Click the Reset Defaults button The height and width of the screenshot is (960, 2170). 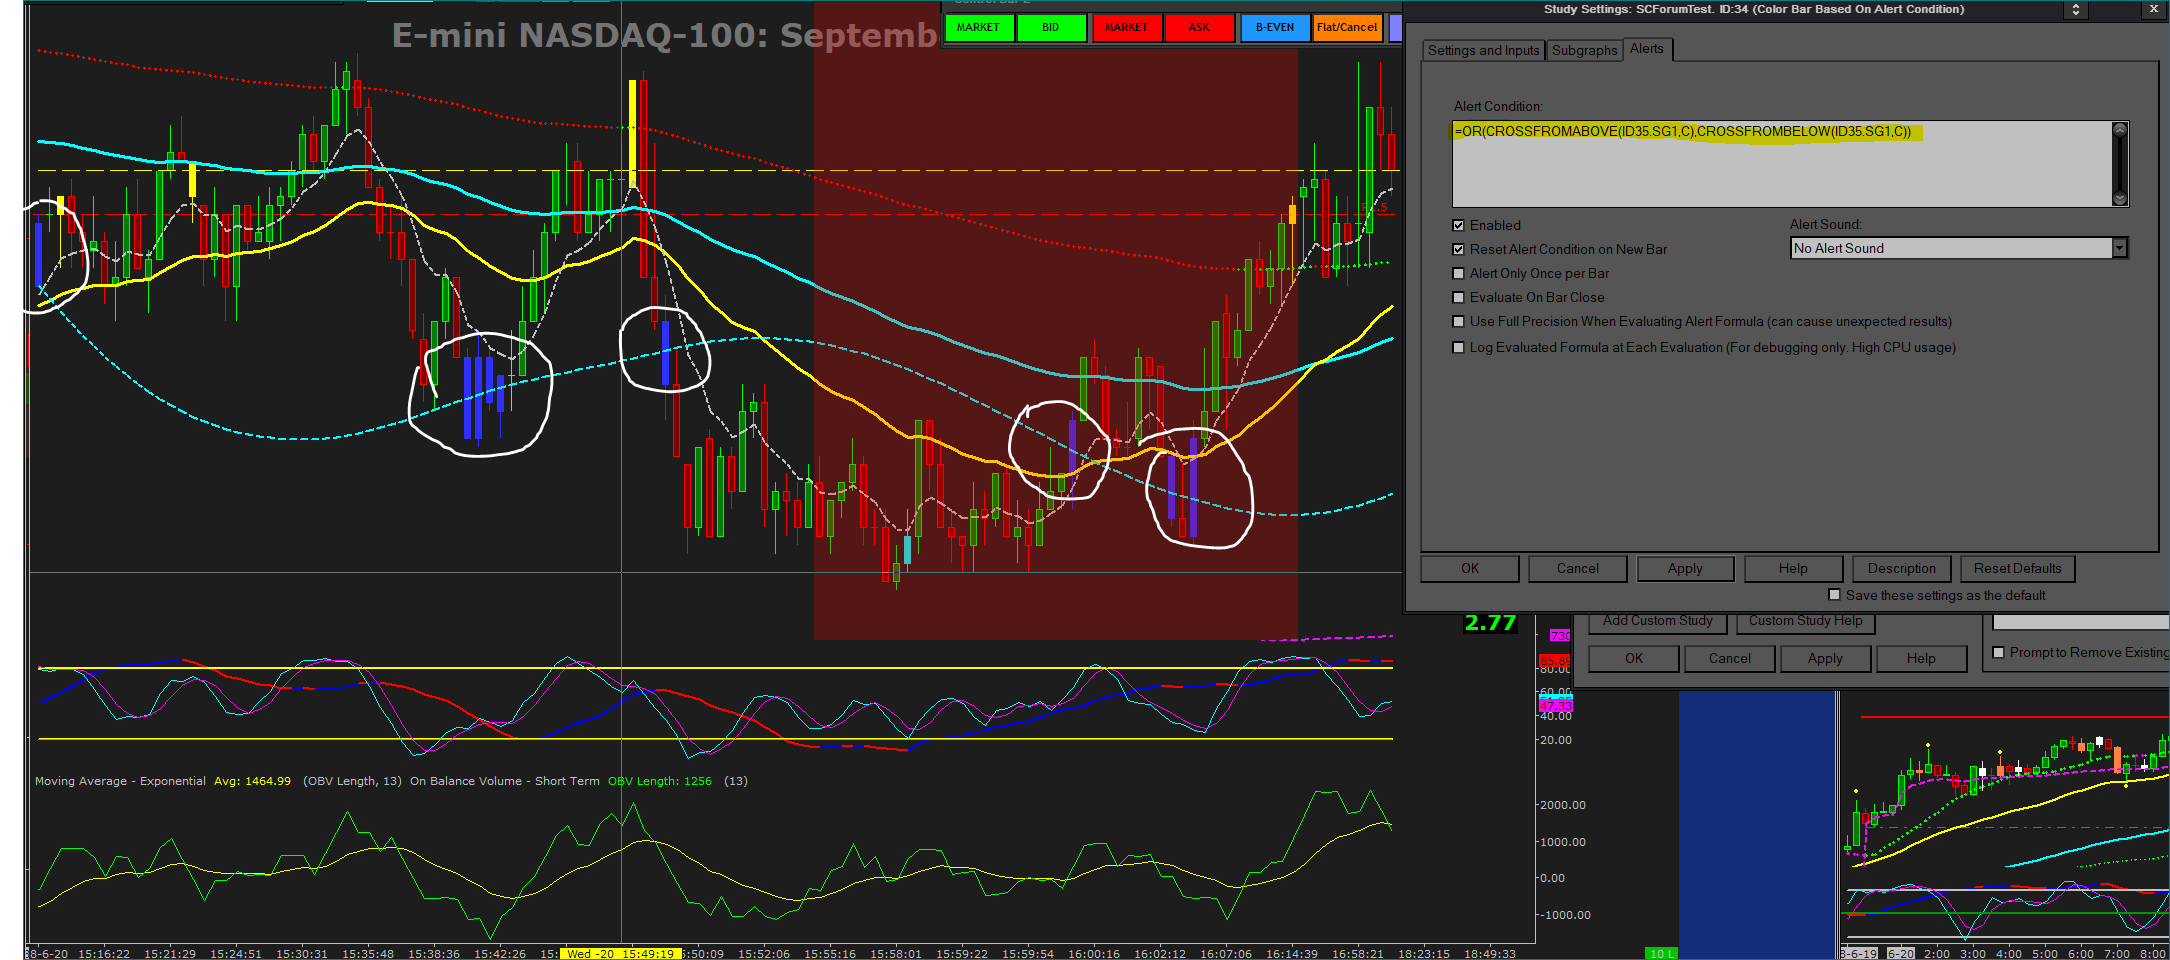coord(2018,569)
